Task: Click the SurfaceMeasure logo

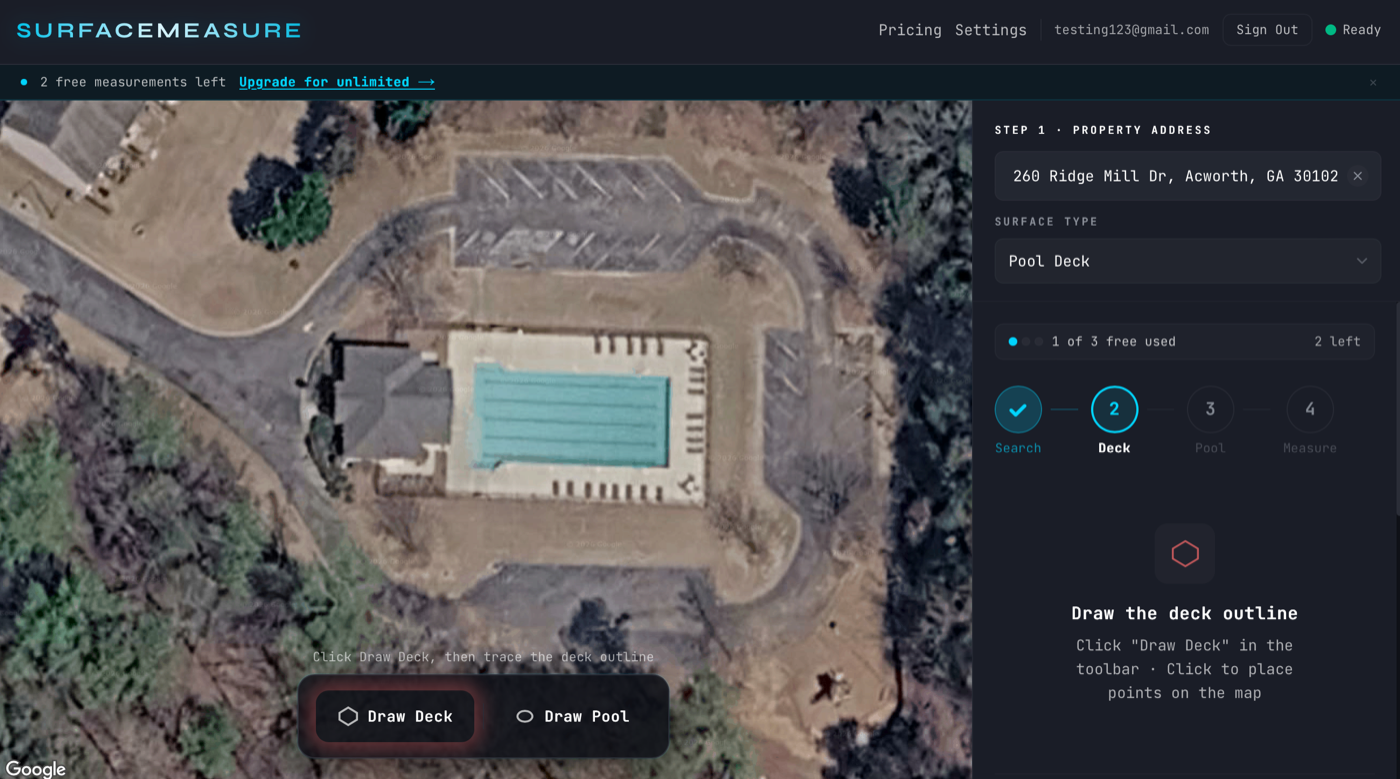Action: (x=159, y=30)
